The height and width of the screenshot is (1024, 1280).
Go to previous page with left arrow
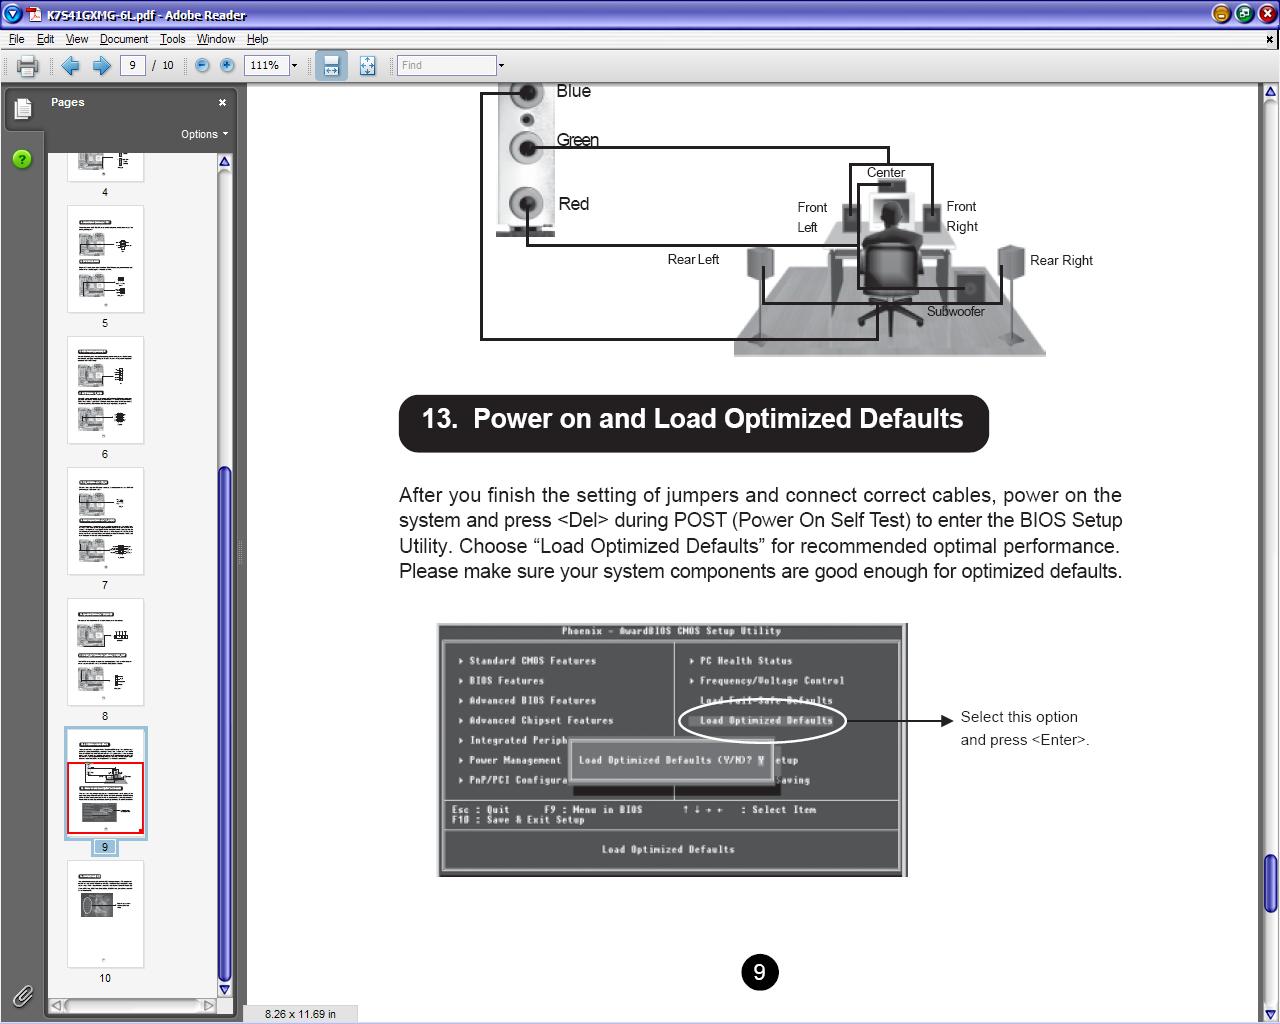pyautogui.click(x=70, y=65)
